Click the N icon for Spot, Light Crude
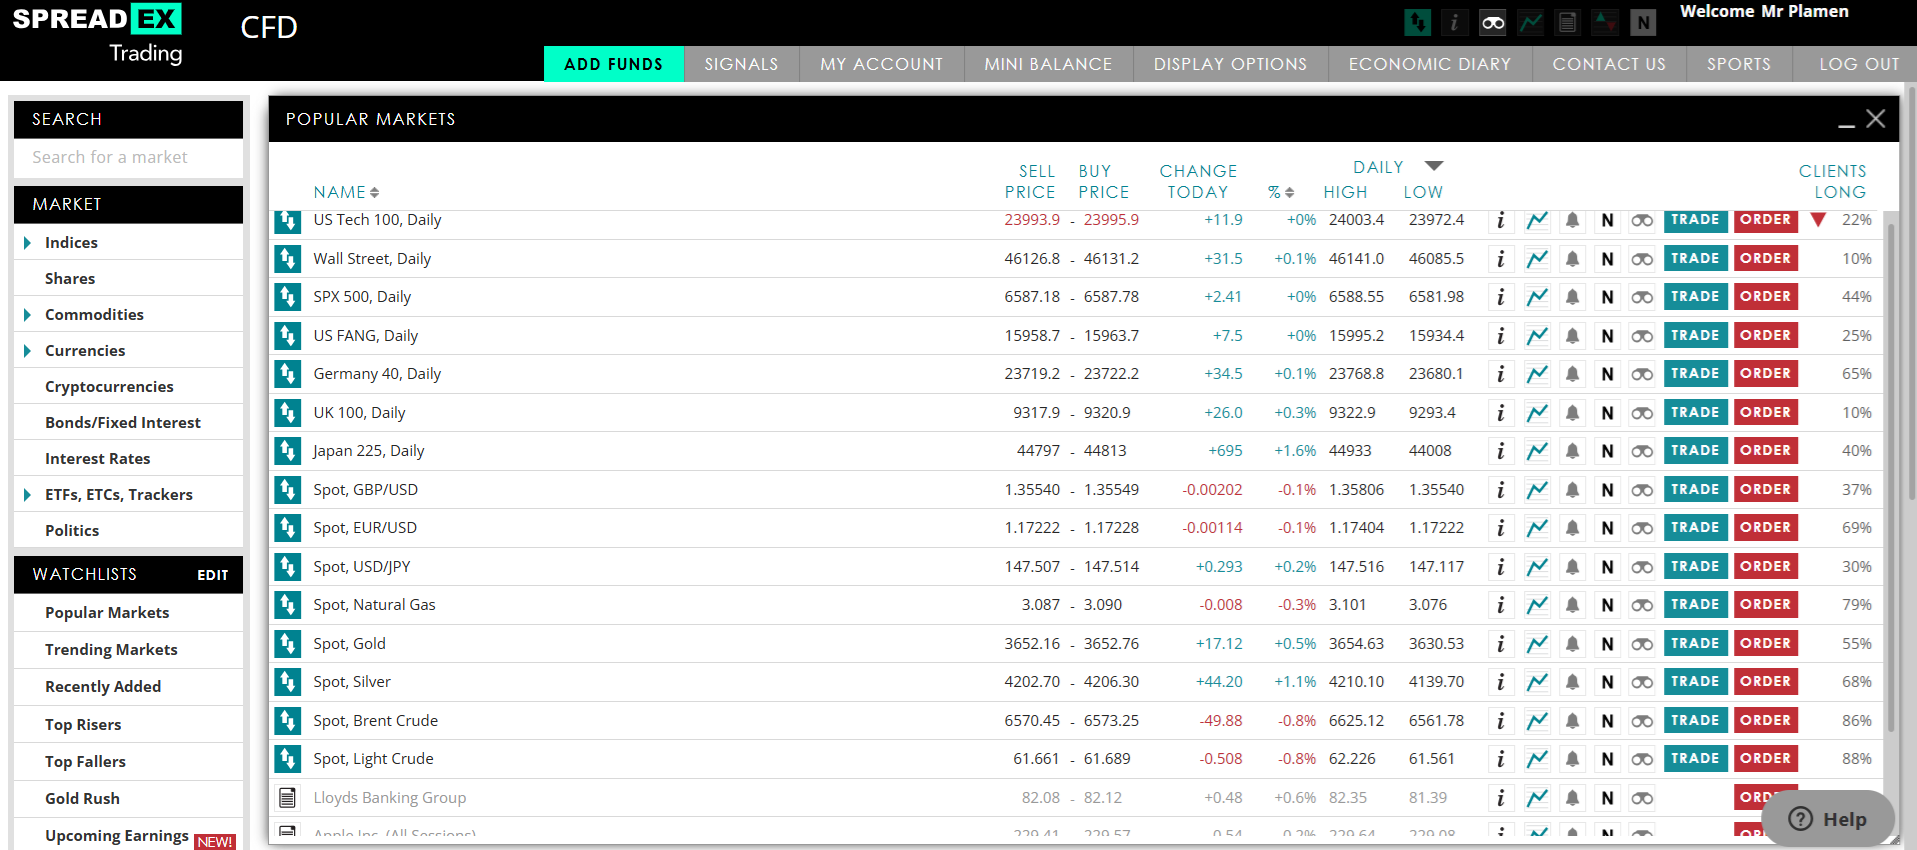This screenshot has width=1917, height=850. [1607, 759]
